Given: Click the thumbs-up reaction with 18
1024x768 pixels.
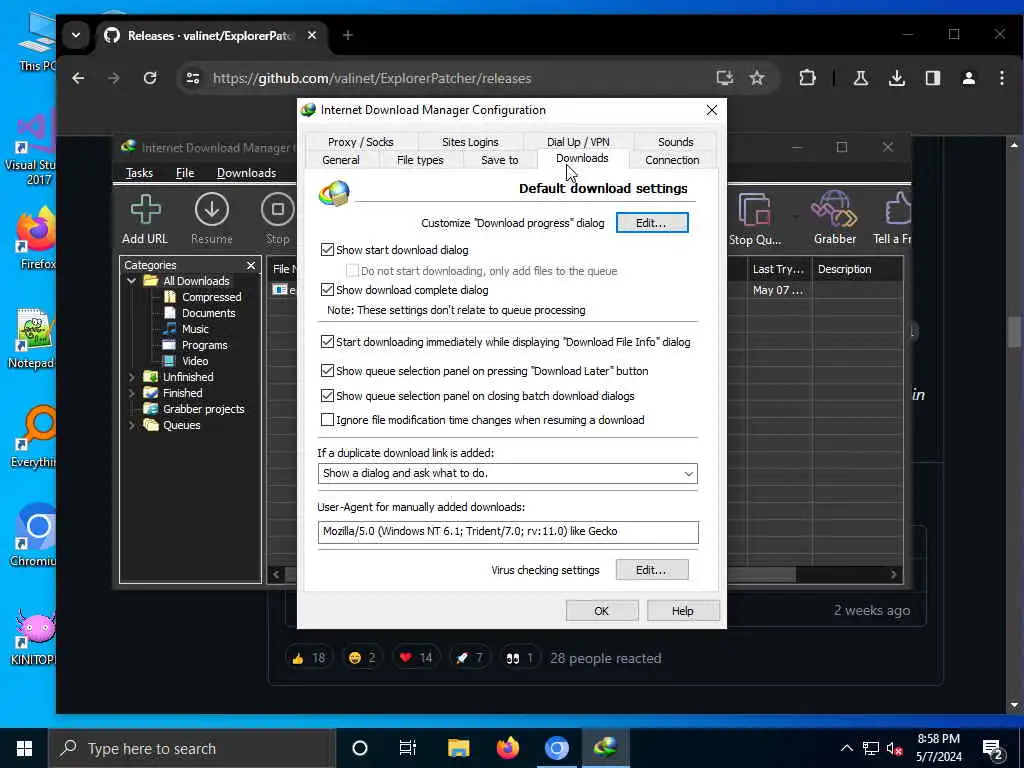Looking at the screenshot, I should click(x=309, y=658).
